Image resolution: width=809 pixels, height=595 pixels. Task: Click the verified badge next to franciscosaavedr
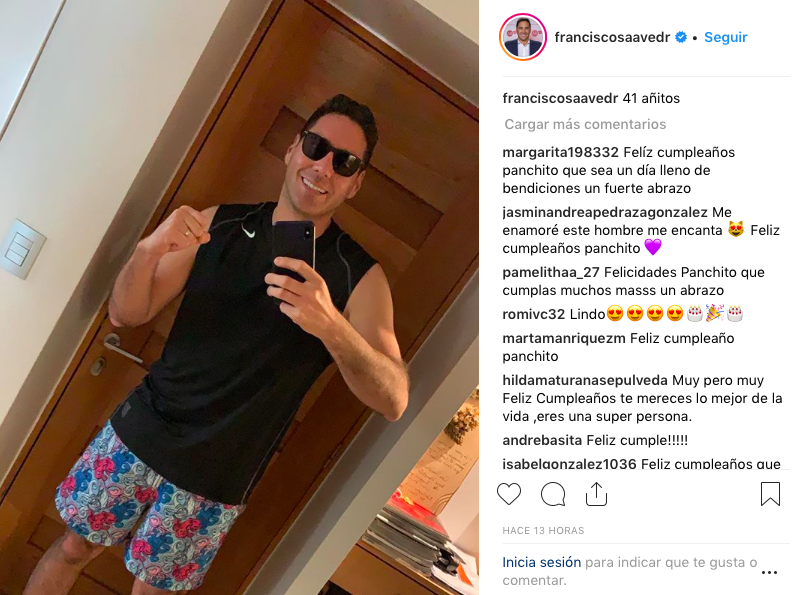click(x=681, y=37)
